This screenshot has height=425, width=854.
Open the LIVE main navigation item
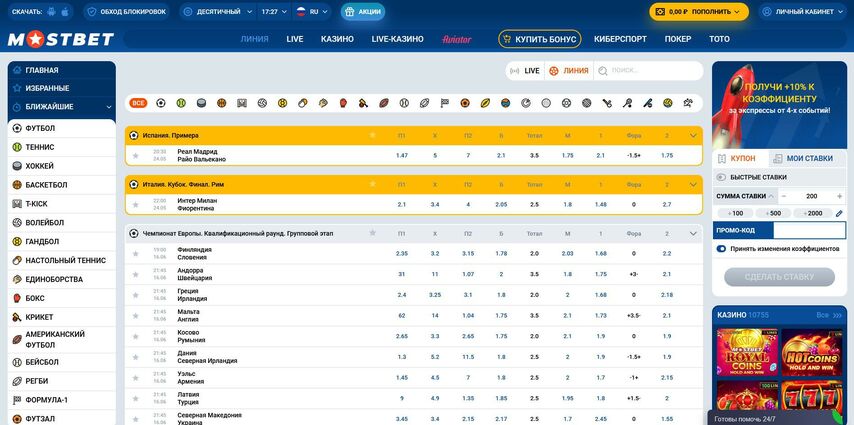coord(295,39)
